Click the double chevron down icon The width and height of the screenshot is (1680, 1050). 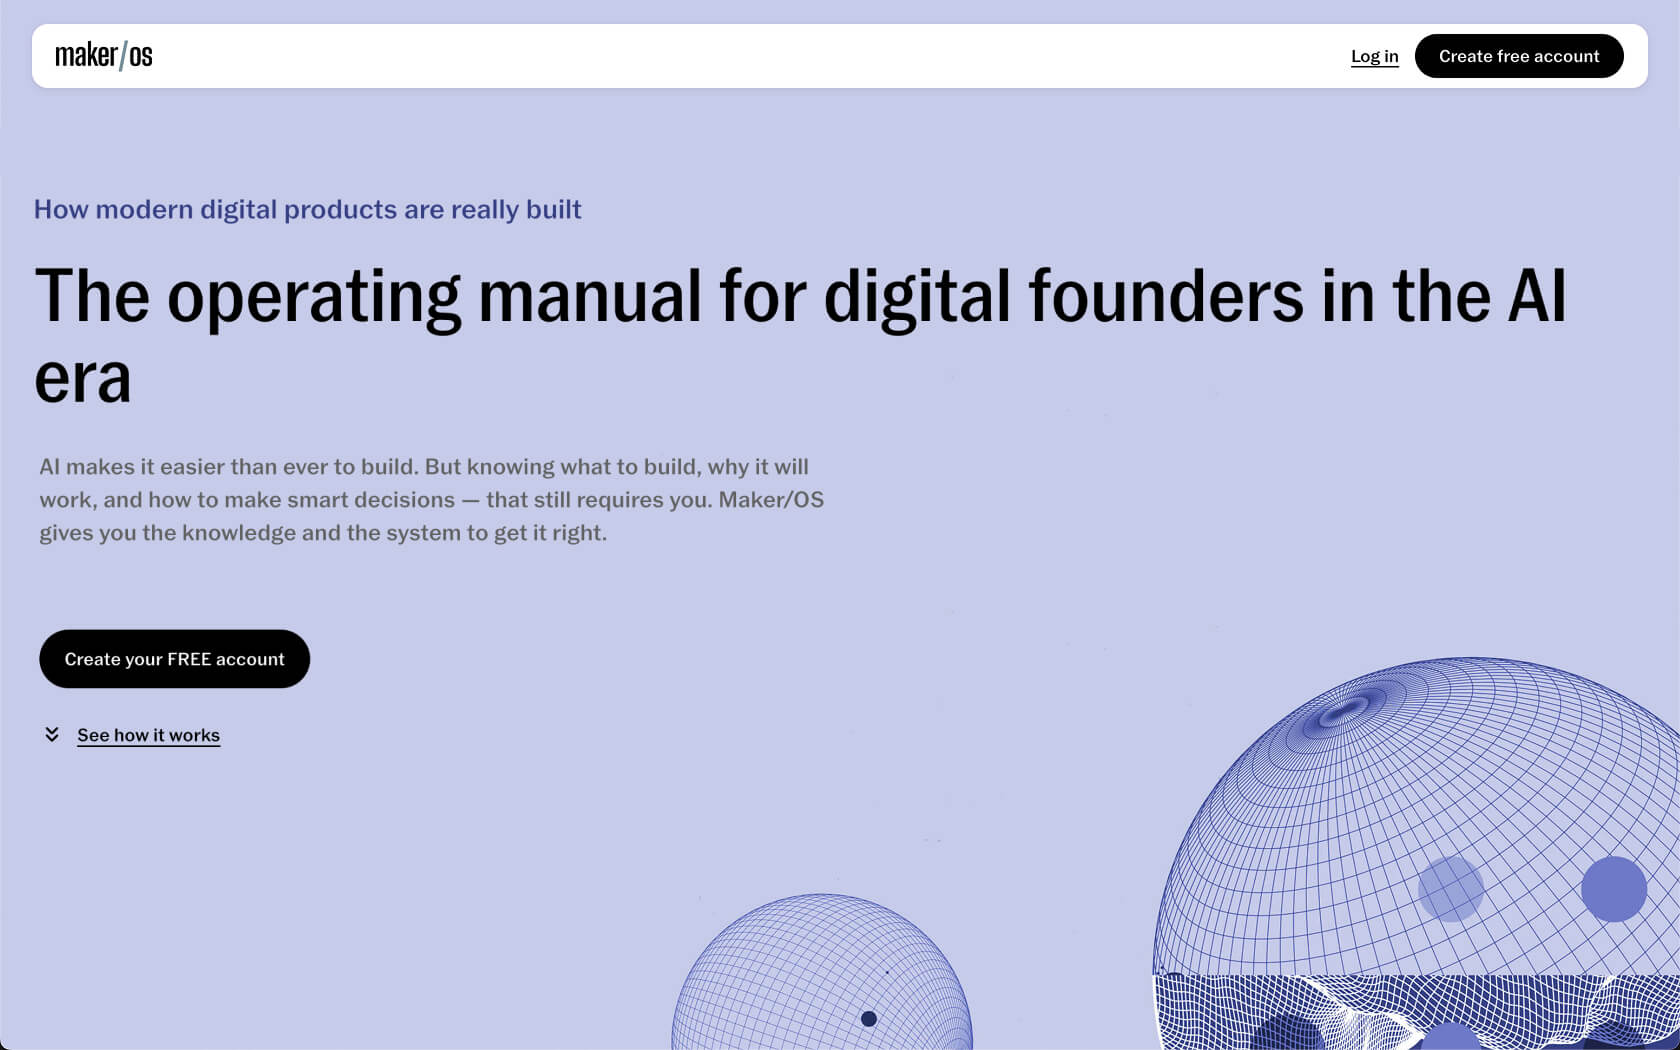coord(52,735)
